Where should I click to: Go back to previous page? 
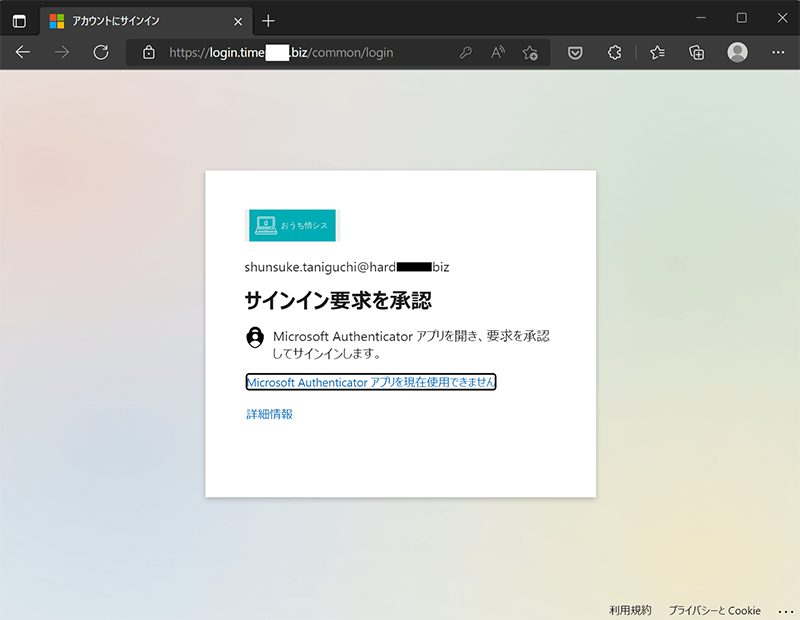pos(22,52)
